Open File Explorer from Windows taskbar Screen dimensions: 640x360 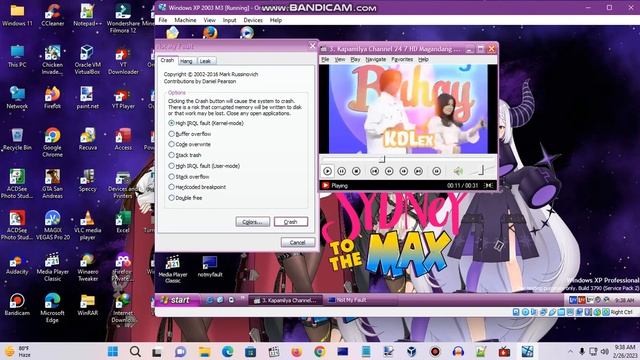tap(204, 351)
